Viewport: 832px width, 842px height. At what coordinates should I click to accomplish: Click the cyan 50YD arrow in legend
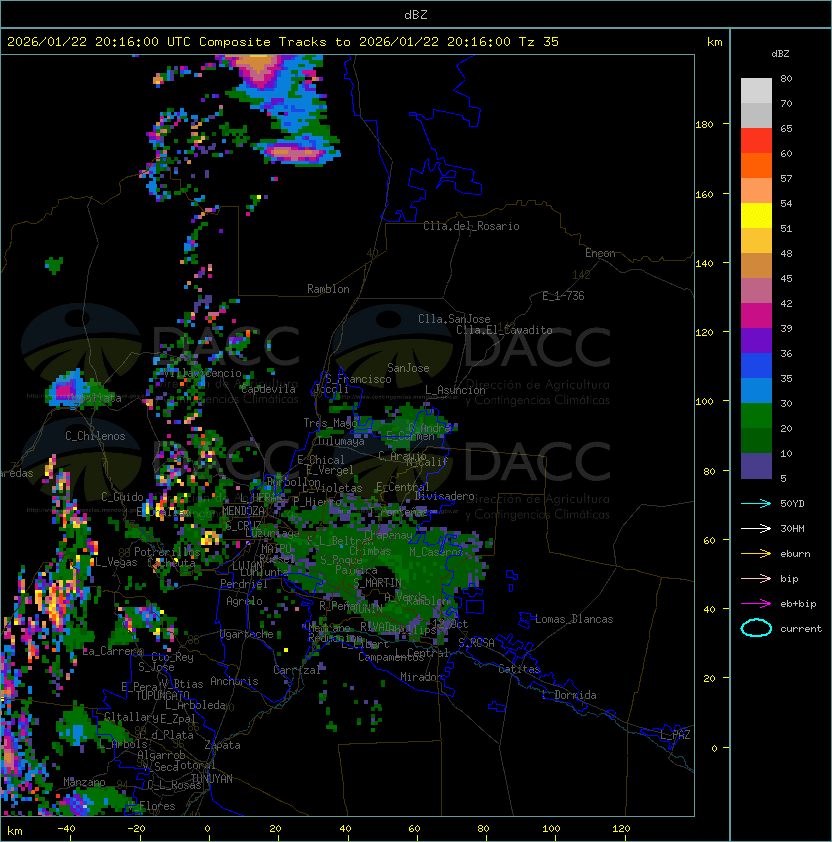point(756,503)
